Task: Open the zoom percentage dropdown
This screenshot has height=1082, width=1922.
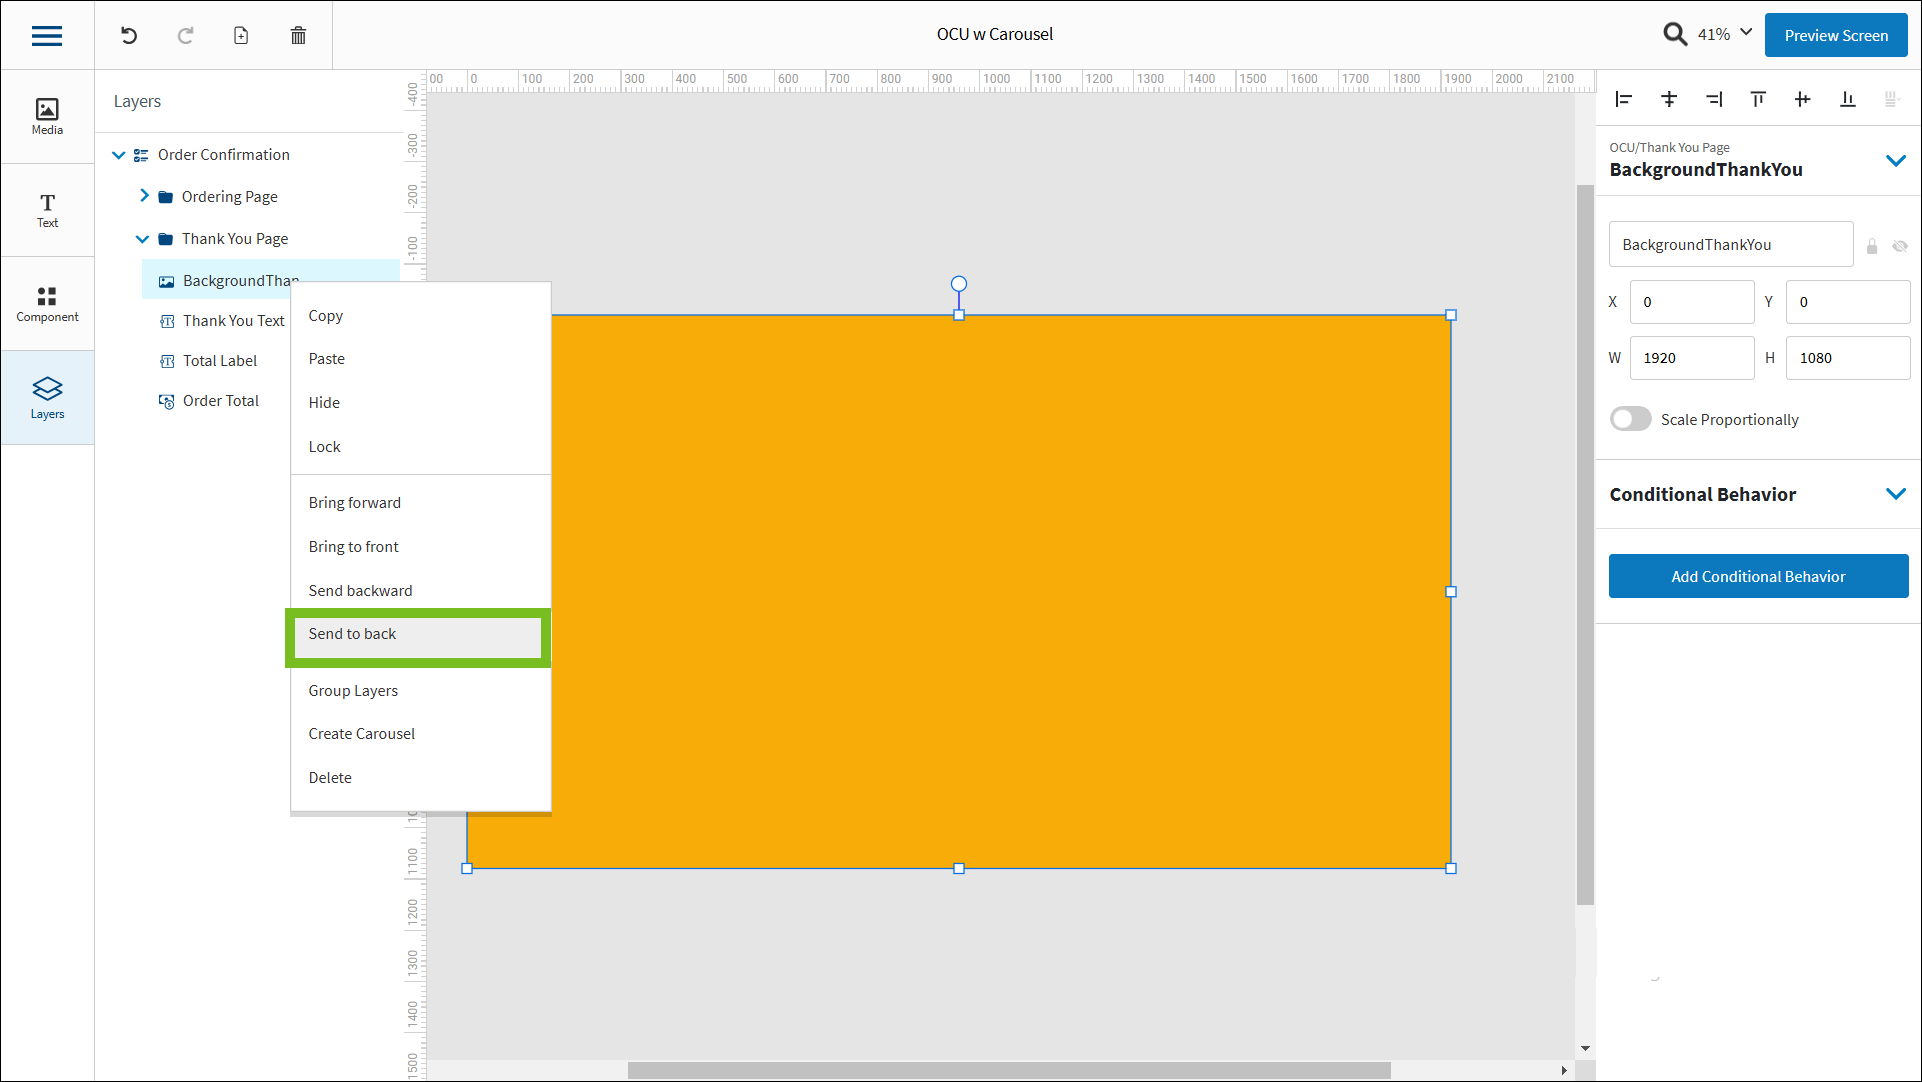Action: tap(1746, 33)
